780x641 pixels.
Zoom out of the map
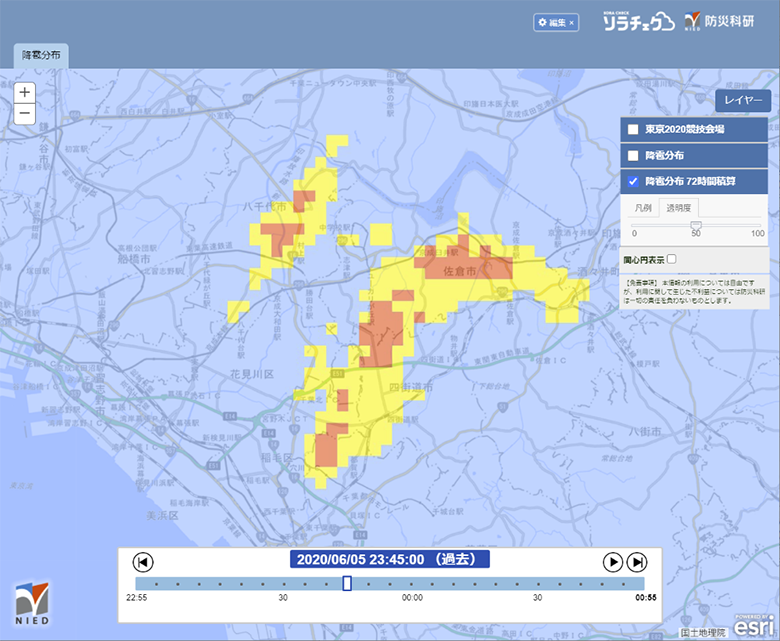pos(25,114)
